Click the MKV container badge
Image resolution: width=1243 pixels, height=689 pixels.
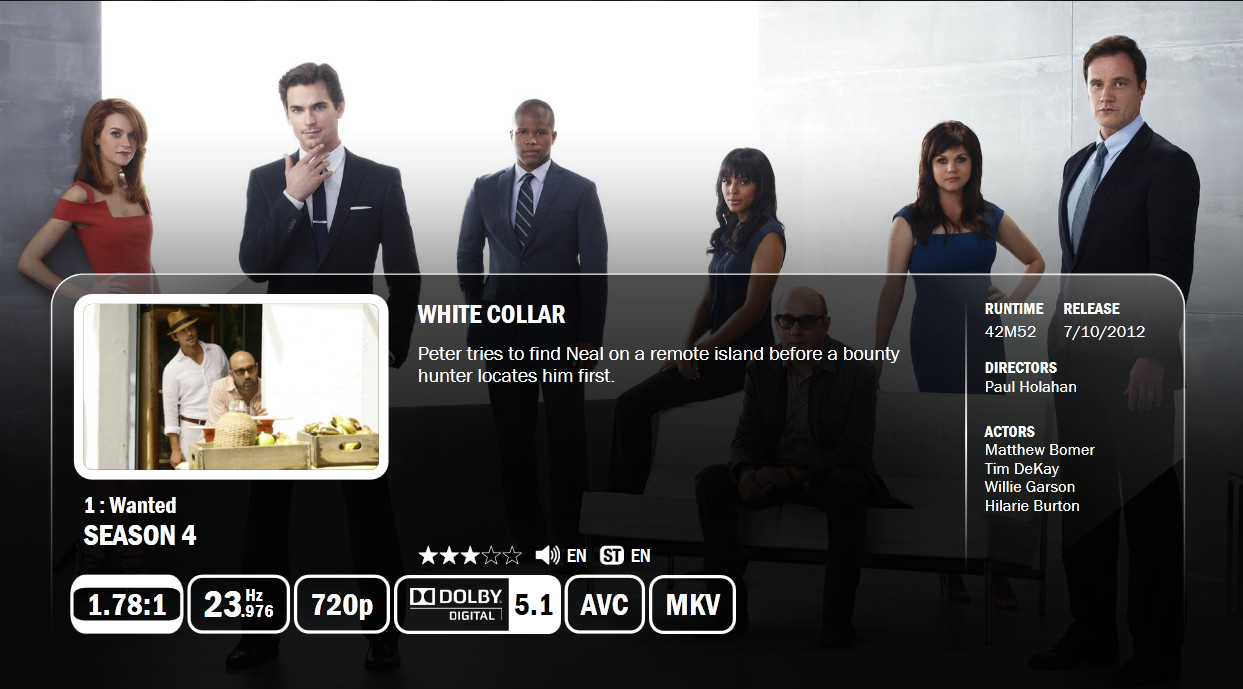click(692, 604)
